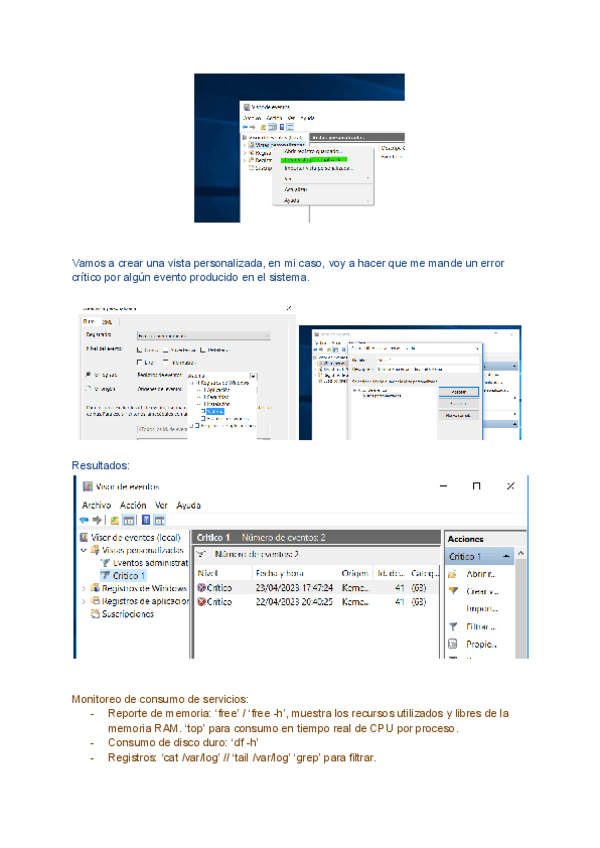Click the critical icon on the 22/04/2023 row
Viewport: 600px width, 848px height.
202,601
